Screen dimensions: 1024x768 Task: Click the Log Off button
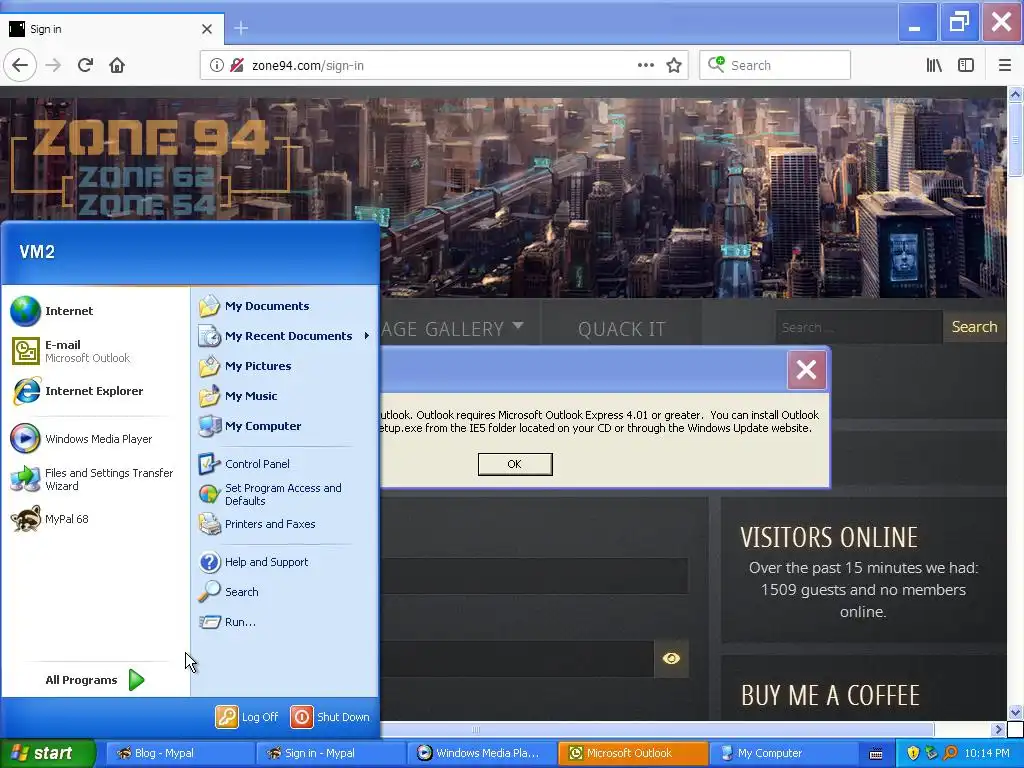pyautogui.click(x=248, y=717)
